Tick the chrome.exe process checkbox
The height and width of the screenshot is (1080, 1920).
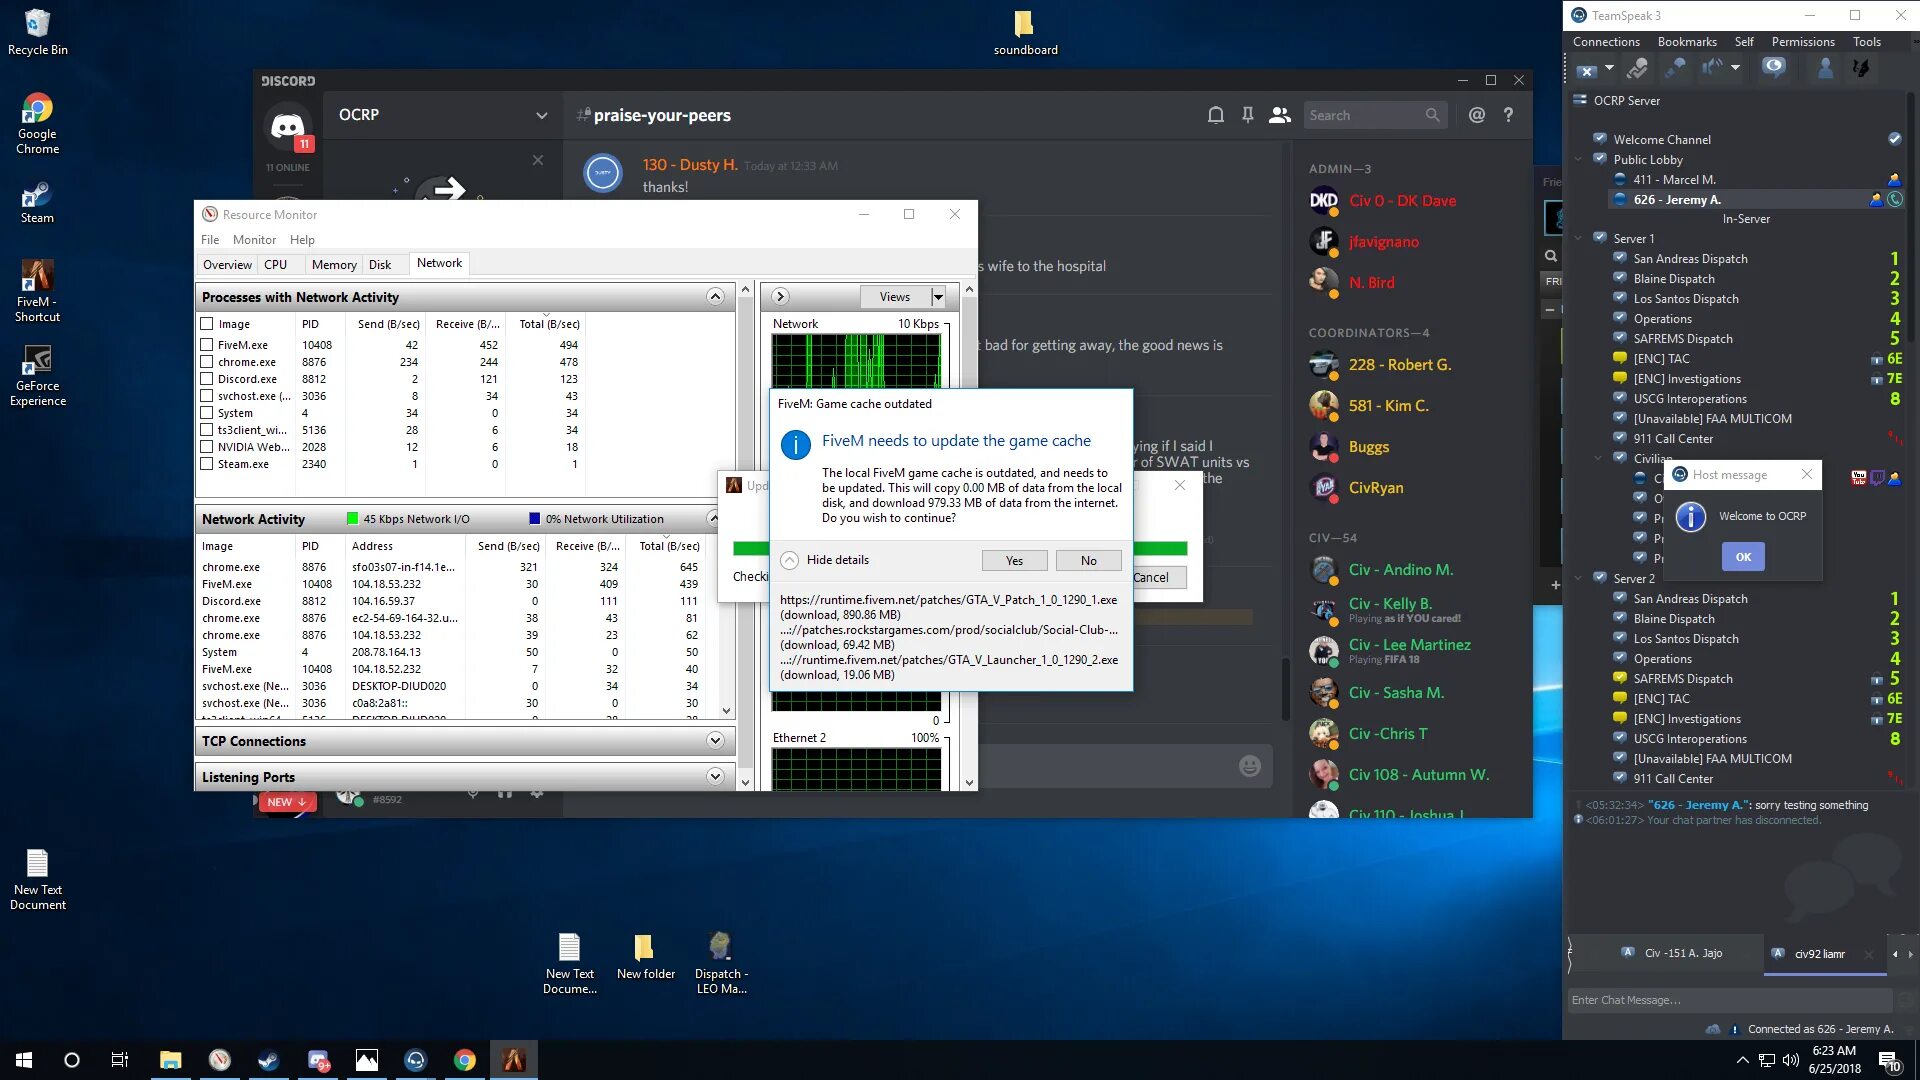tap(207, 362)
